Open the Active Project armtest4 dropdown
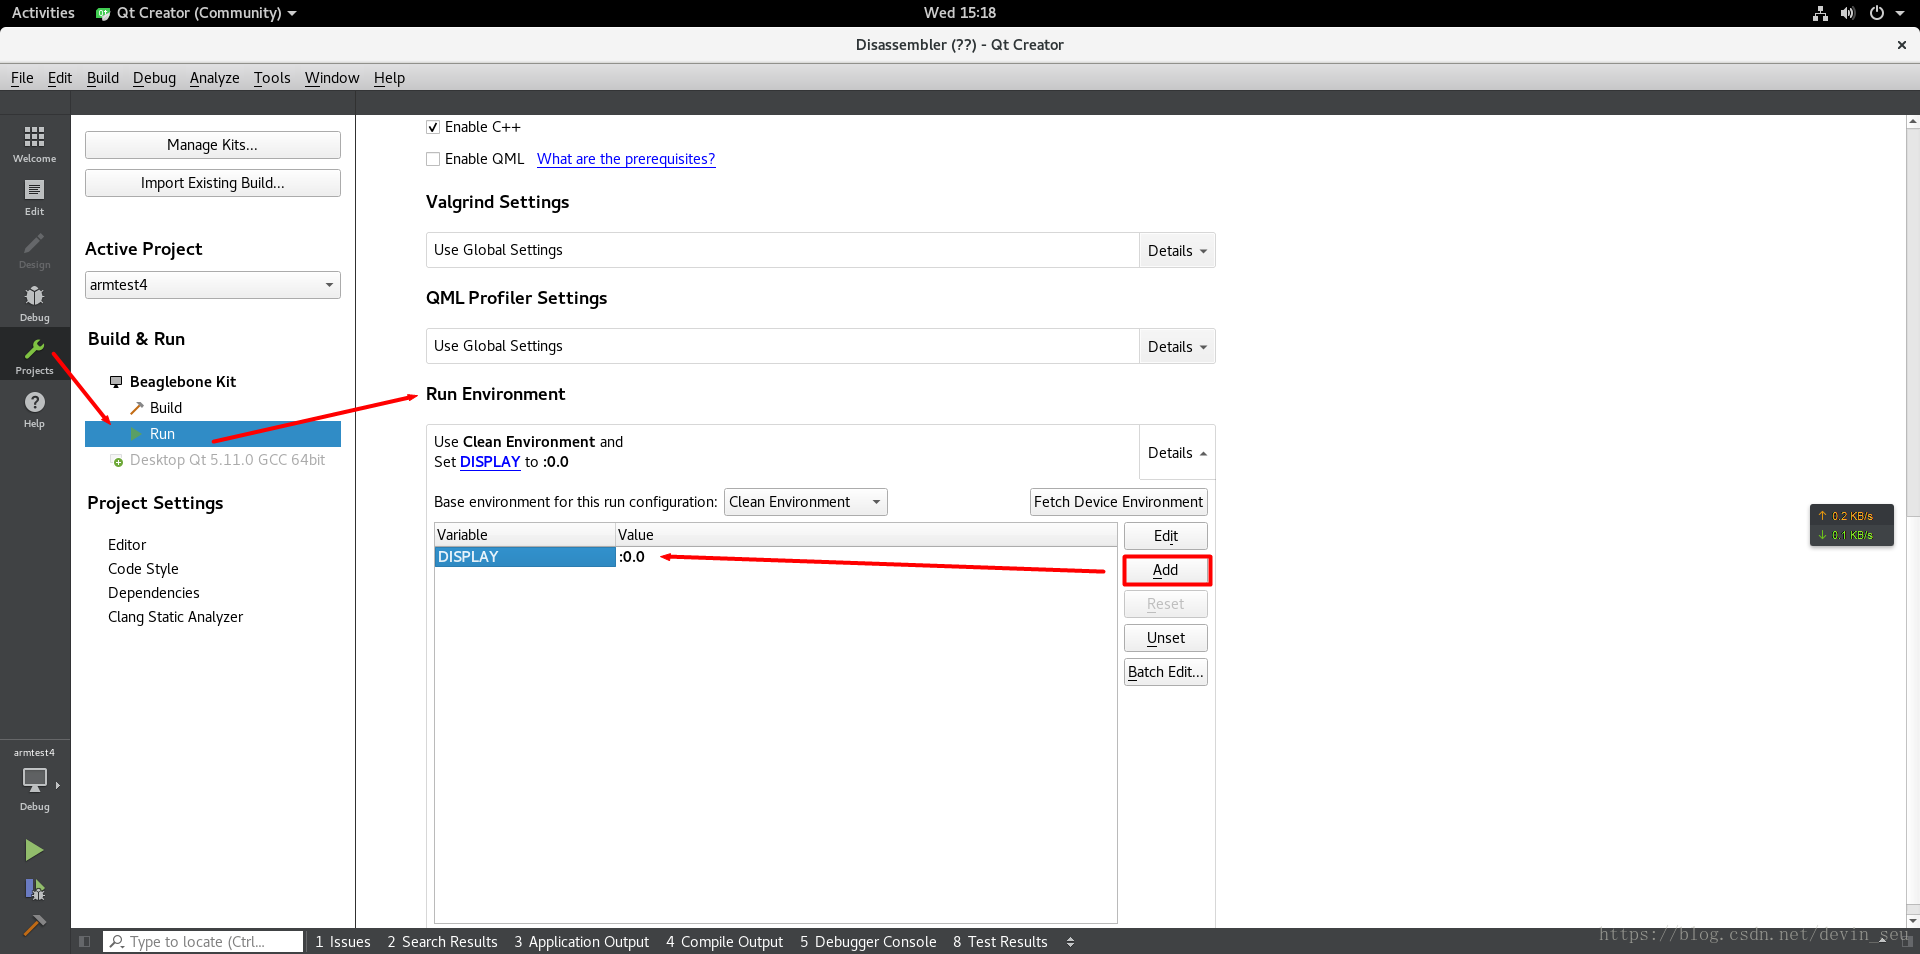This screenshot has width=1920, height=954. [212, 285]
